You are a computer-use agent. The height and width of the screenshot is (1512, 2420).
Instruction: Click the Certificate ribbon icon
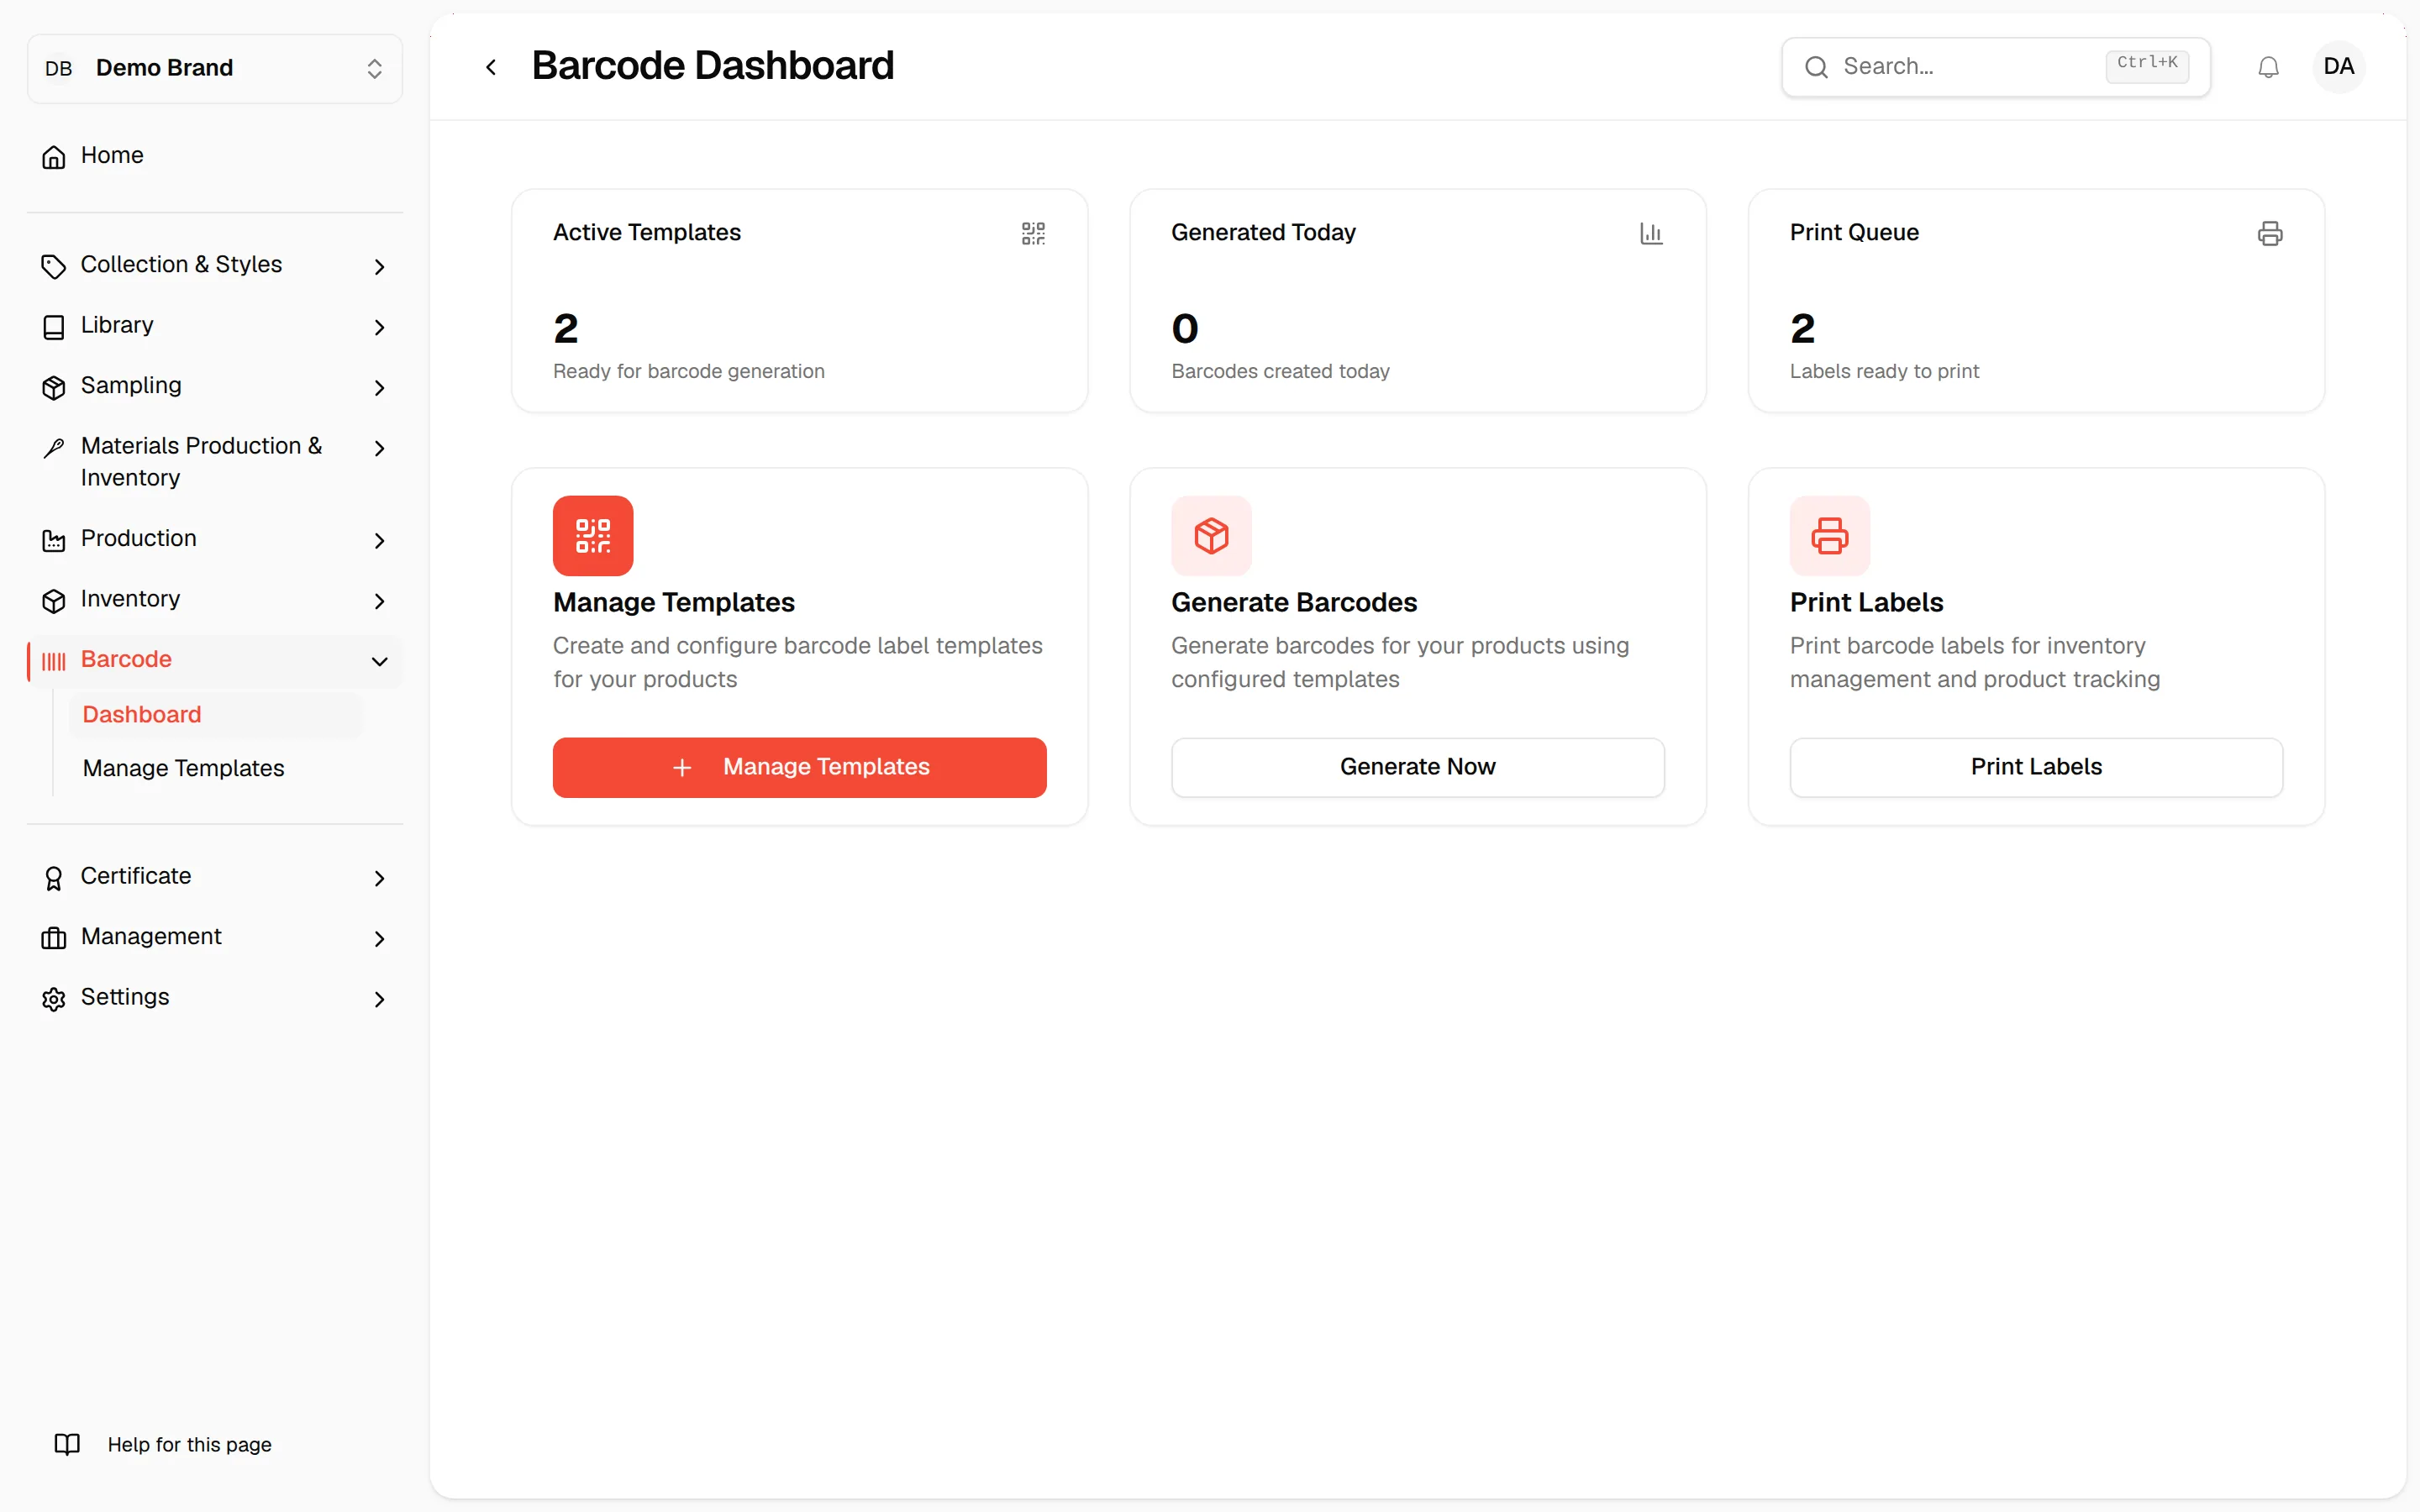pos(54,878)
